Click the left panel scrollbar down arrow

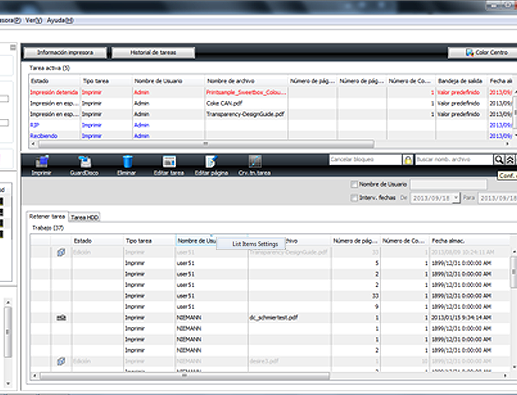8,383
